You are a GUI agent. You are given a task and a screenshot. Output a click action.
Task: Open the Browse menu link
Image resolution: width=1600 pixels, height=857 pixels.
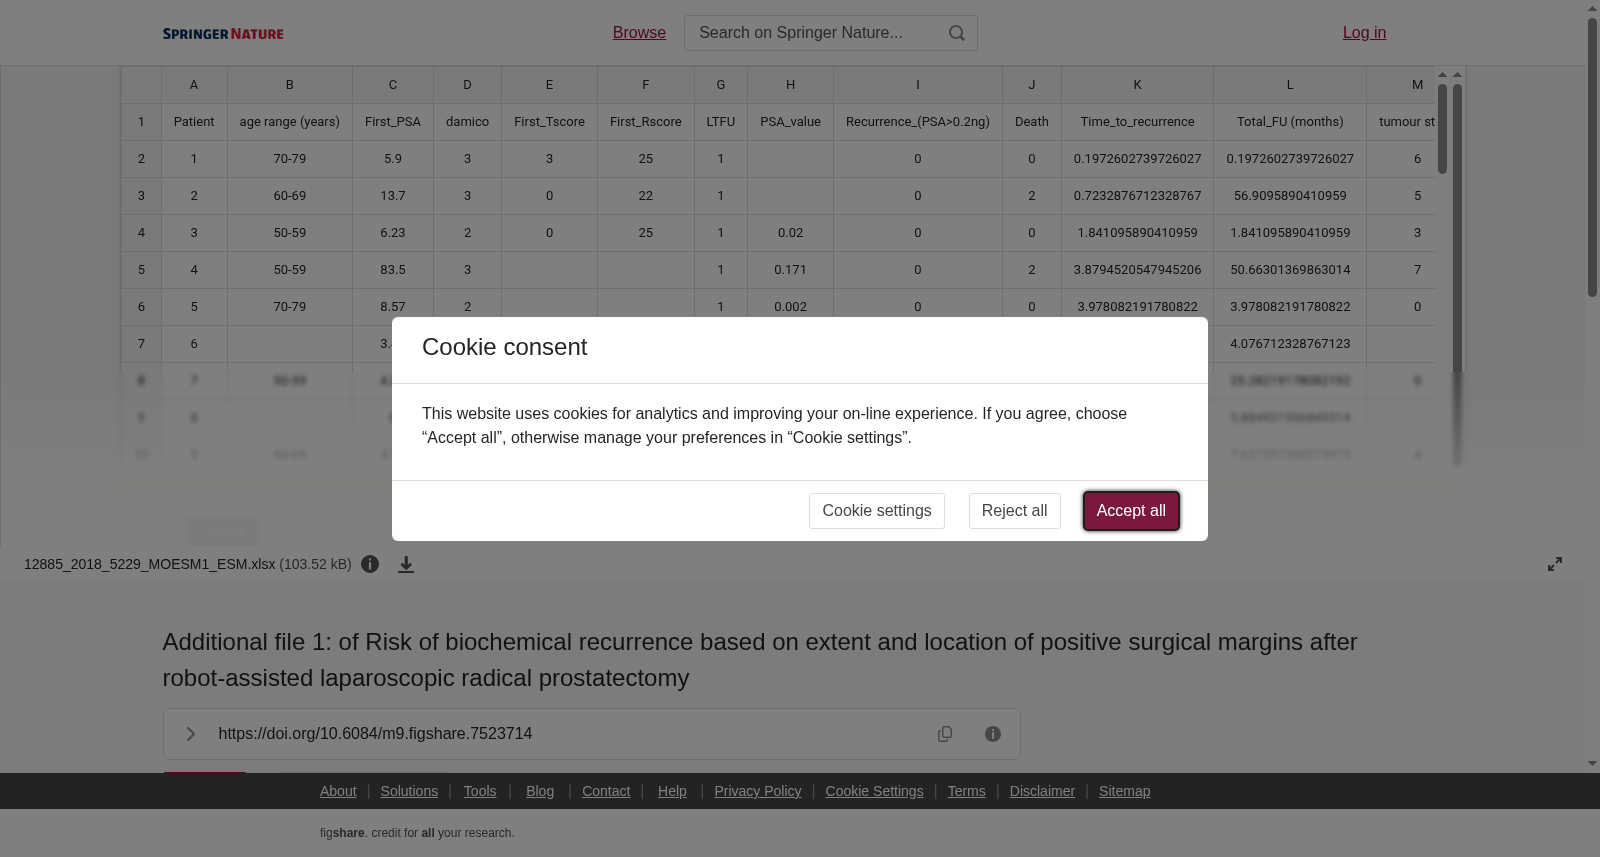coord(639,33)
